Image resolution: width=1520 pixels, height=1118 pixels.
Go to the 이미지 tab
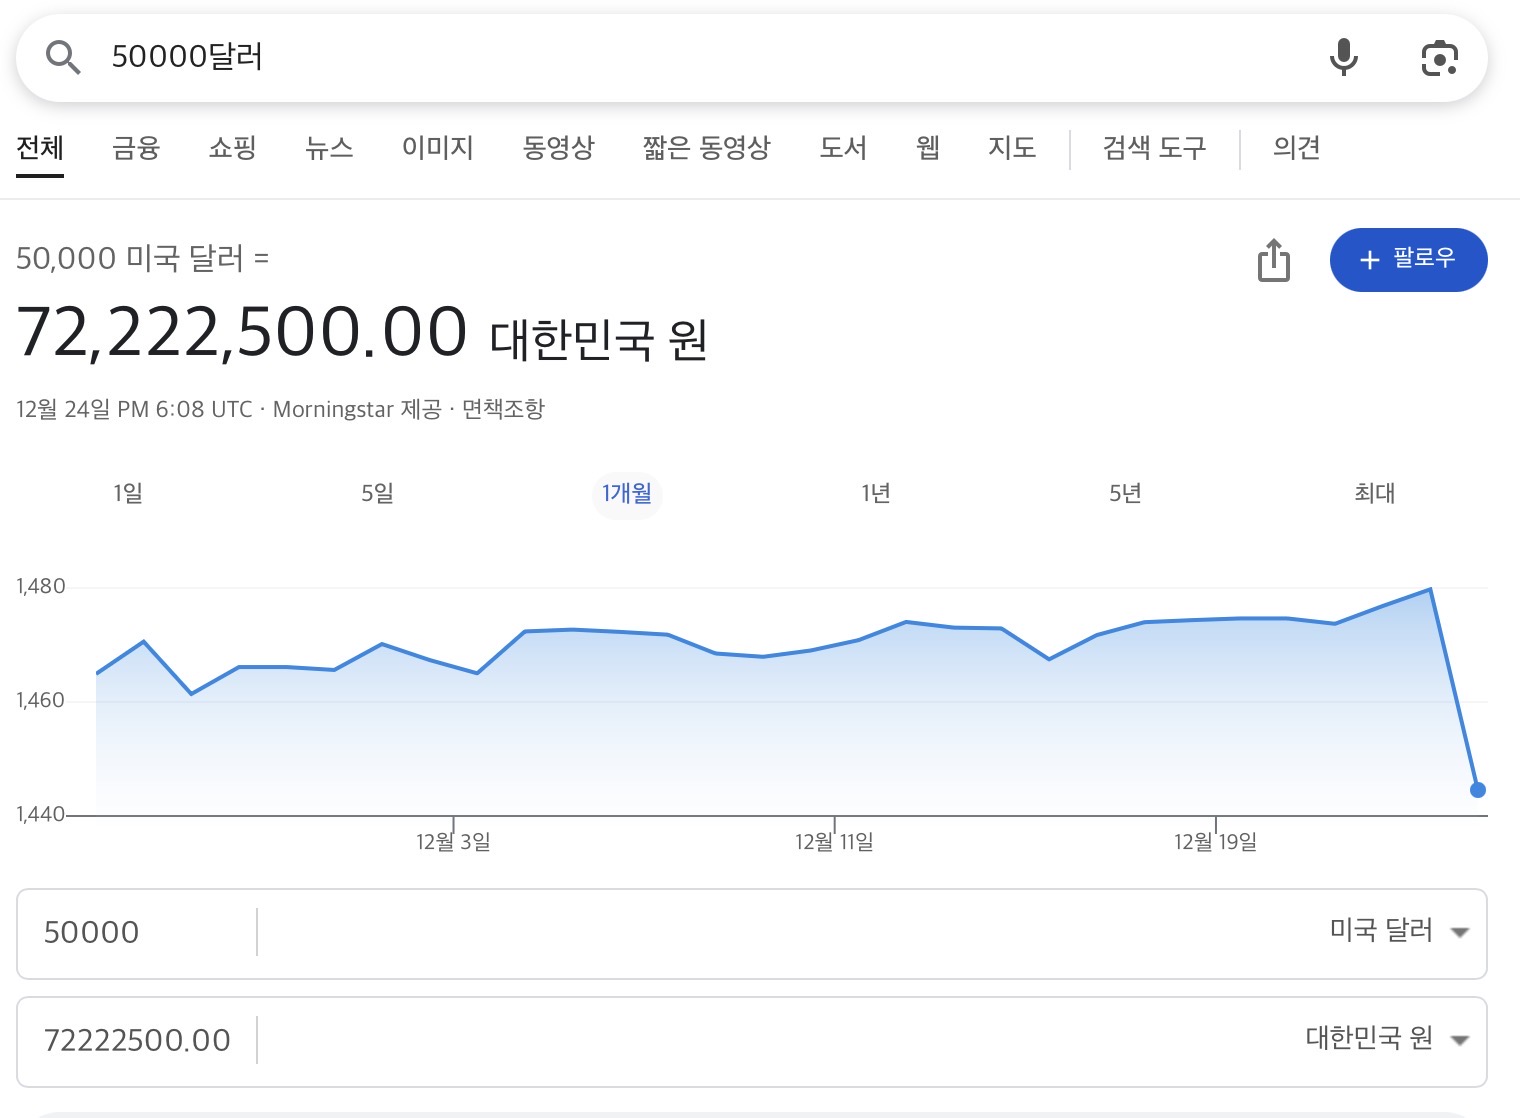coord(437,148)
